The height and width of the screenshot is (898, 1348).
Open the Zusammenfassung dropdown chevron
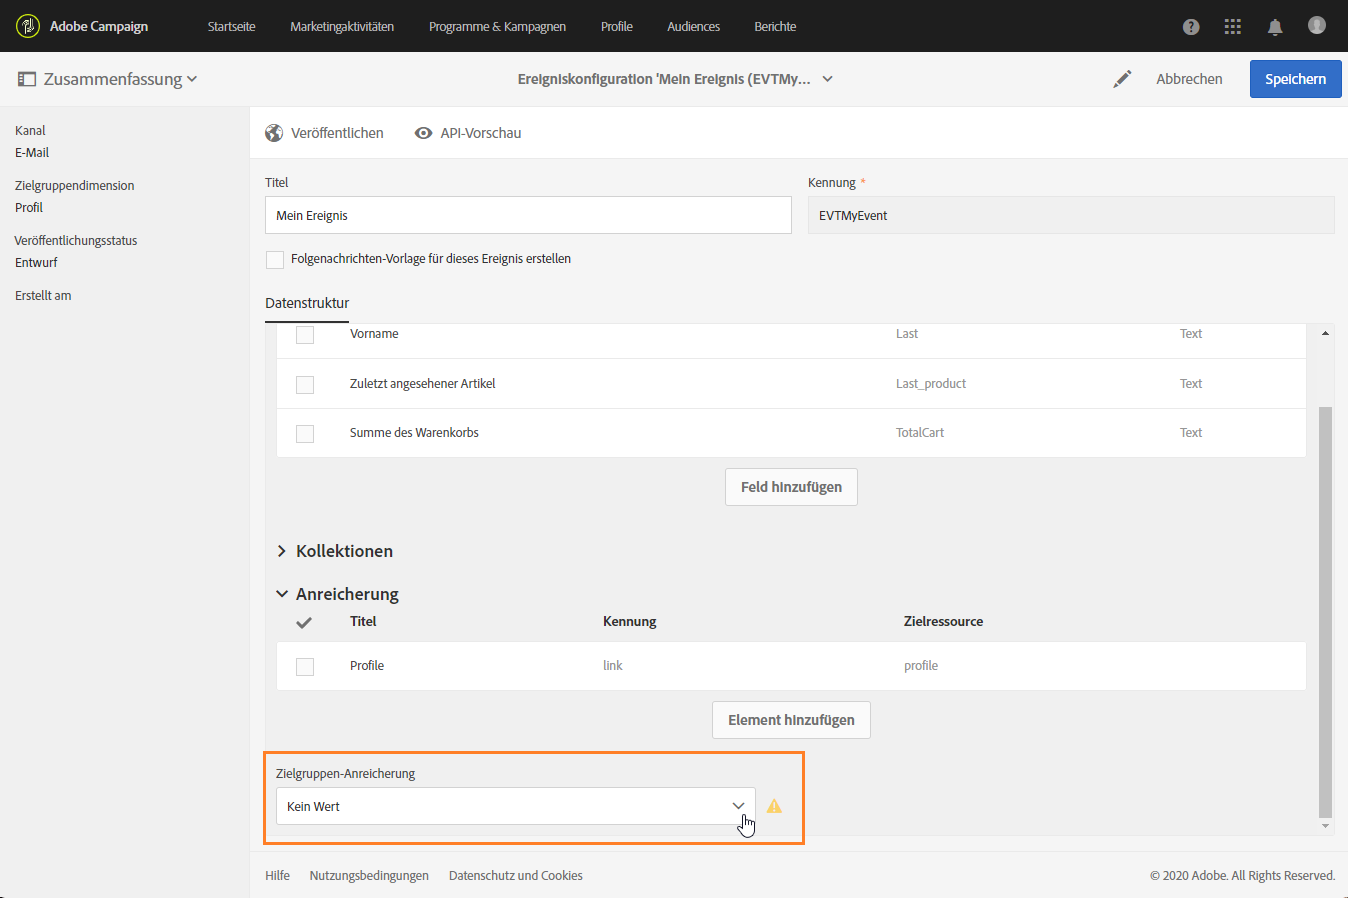point(192,79)
